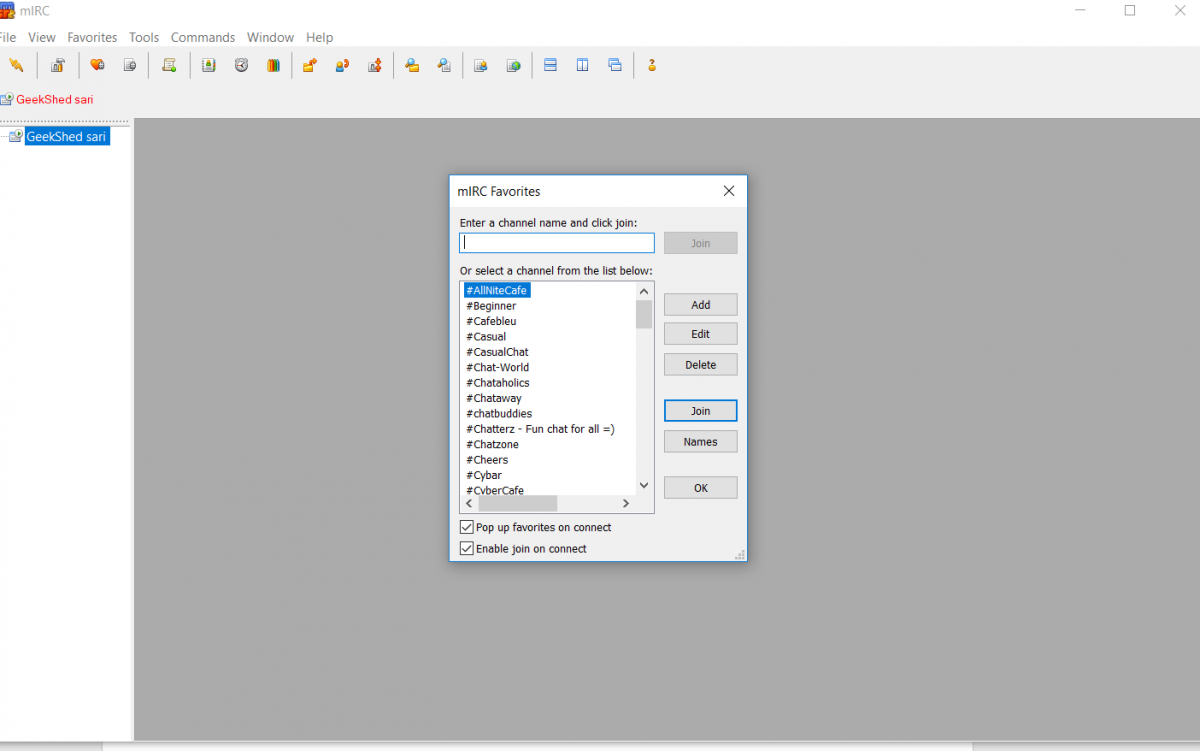This screenshot has height=751, width=1200.
Task: Open the Address book toolbar icon
Action: pyautogui.click(x=209, y=66)
